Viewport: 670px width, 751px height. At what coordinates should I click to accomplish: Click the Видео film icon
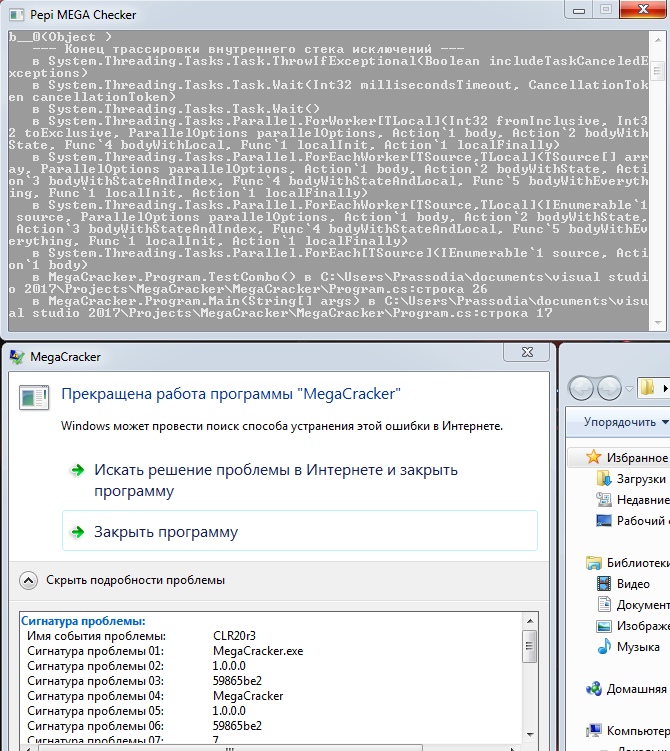click(604, 583)
